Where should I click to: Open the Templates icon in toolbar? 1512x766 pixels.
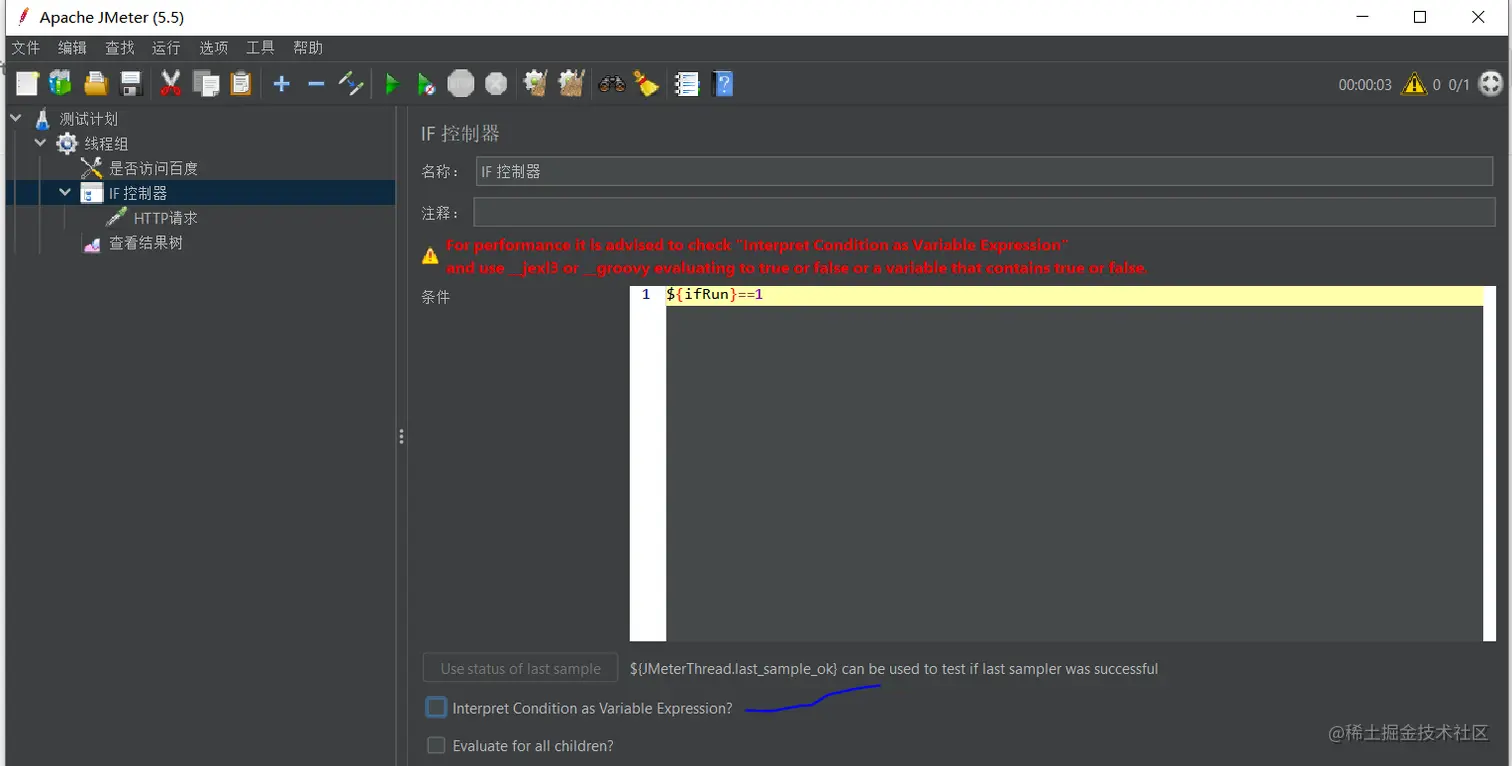[61, 84]
